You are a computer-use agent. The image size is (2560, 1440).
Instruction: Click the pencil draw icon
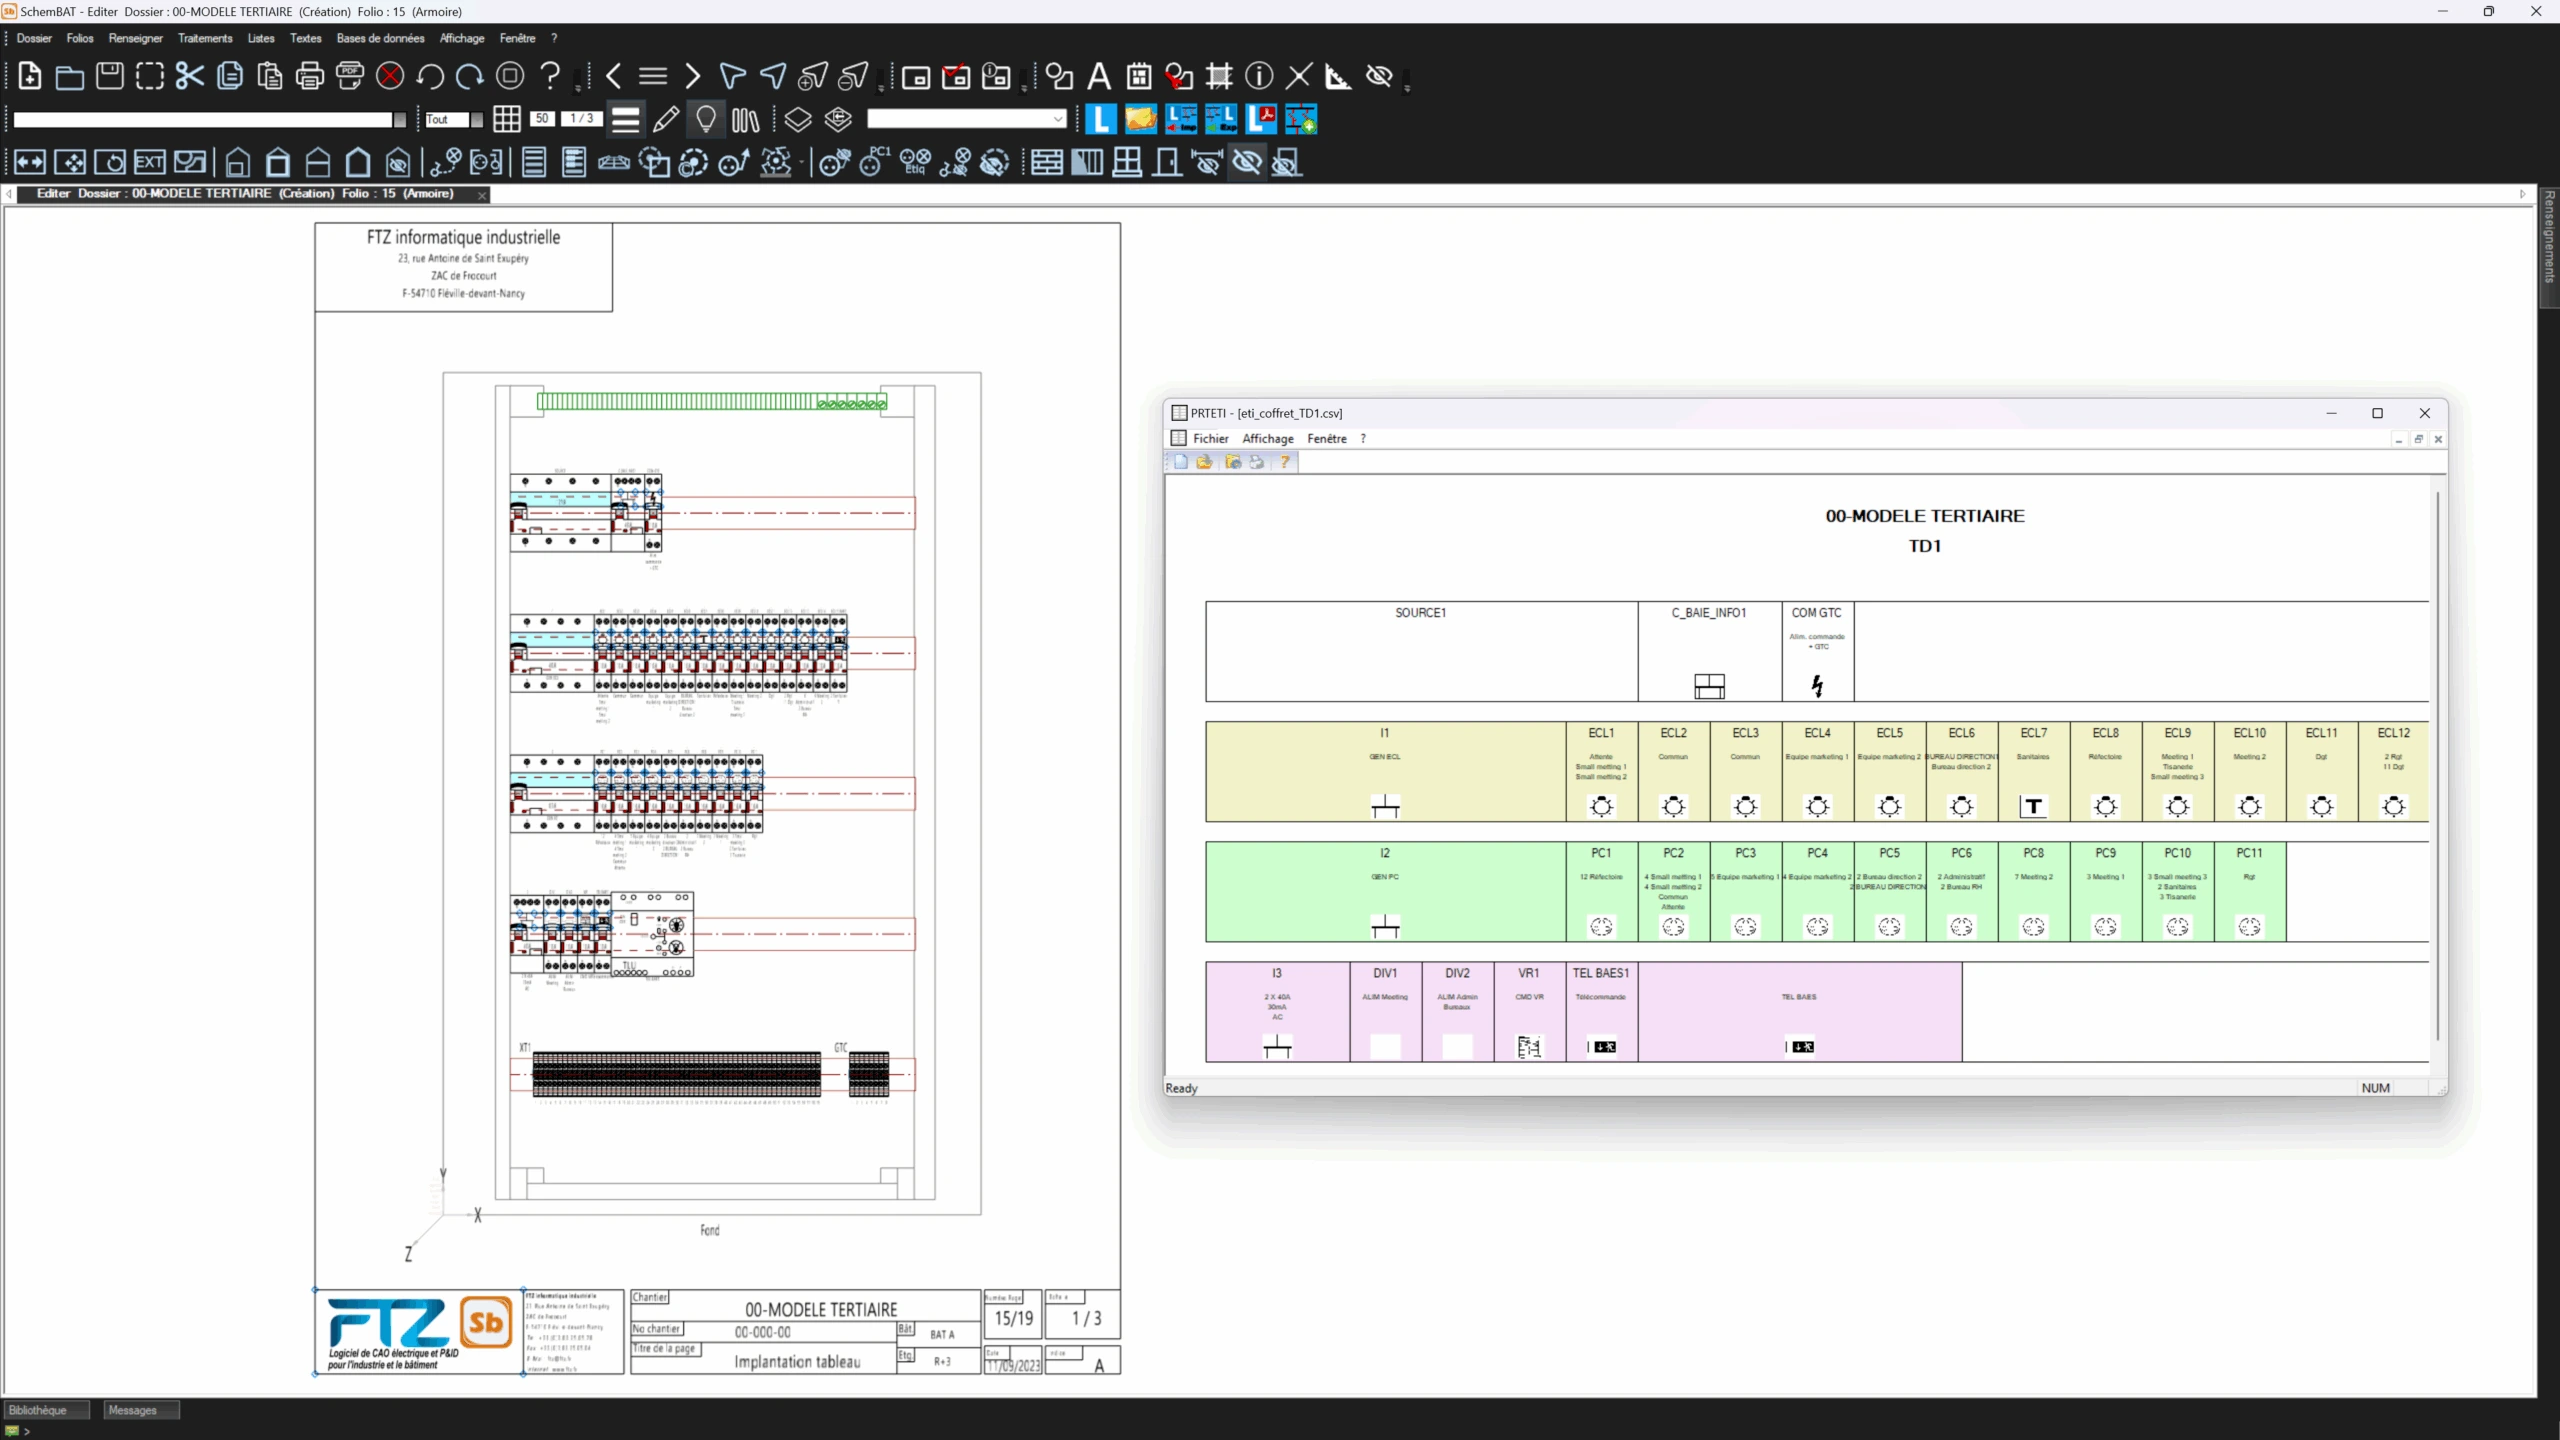[x=666, y=120]
